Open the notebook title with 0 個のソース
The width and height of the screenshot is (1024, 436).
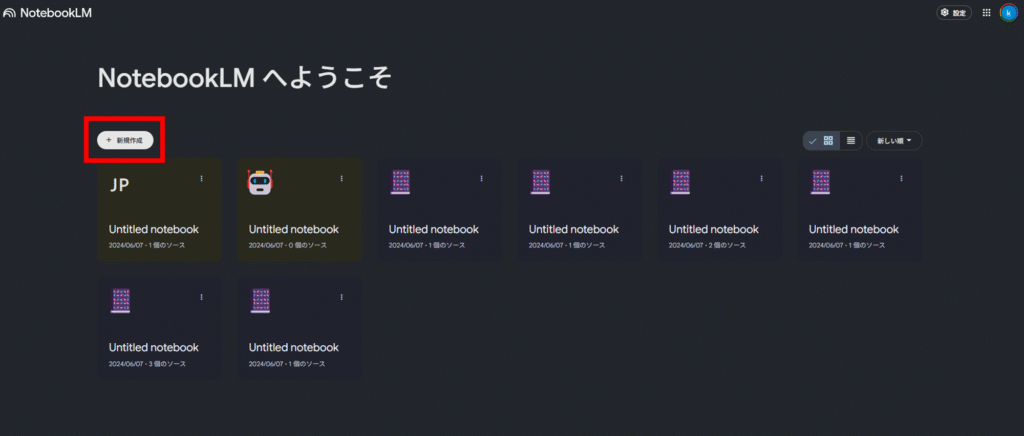pyautogui.click(x=294, y=230)
